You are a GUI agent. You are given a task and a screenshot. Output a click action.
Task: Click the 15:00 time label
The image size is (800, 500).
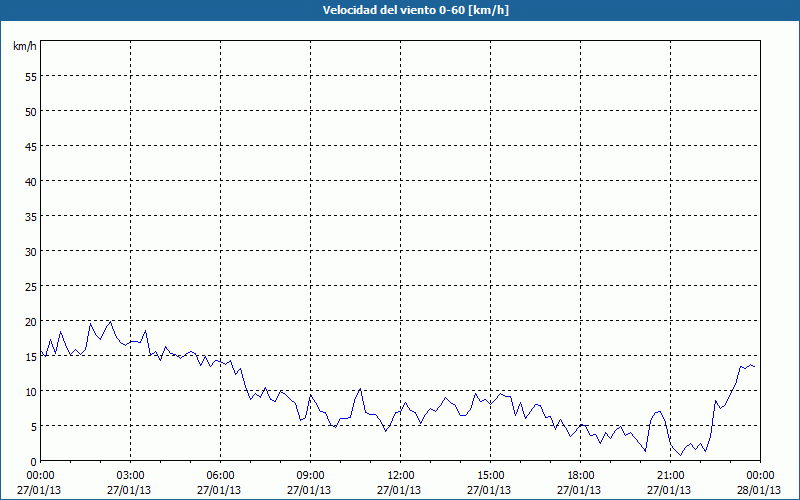point(491,476)
